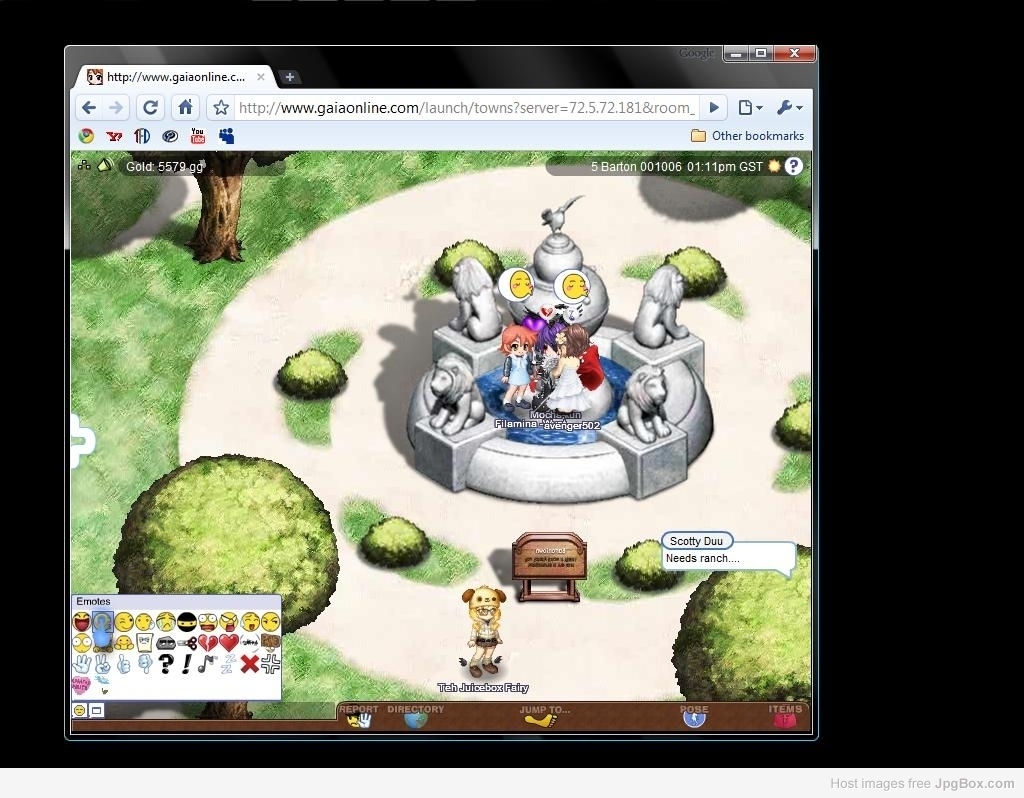
Task: Pick the thumbs up emote
Action: [123, 664]
